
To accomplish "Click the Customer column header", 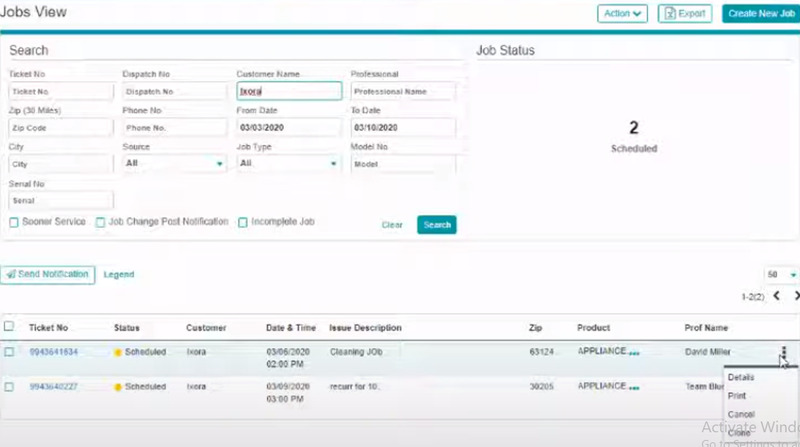I will (x=206, y=328).
